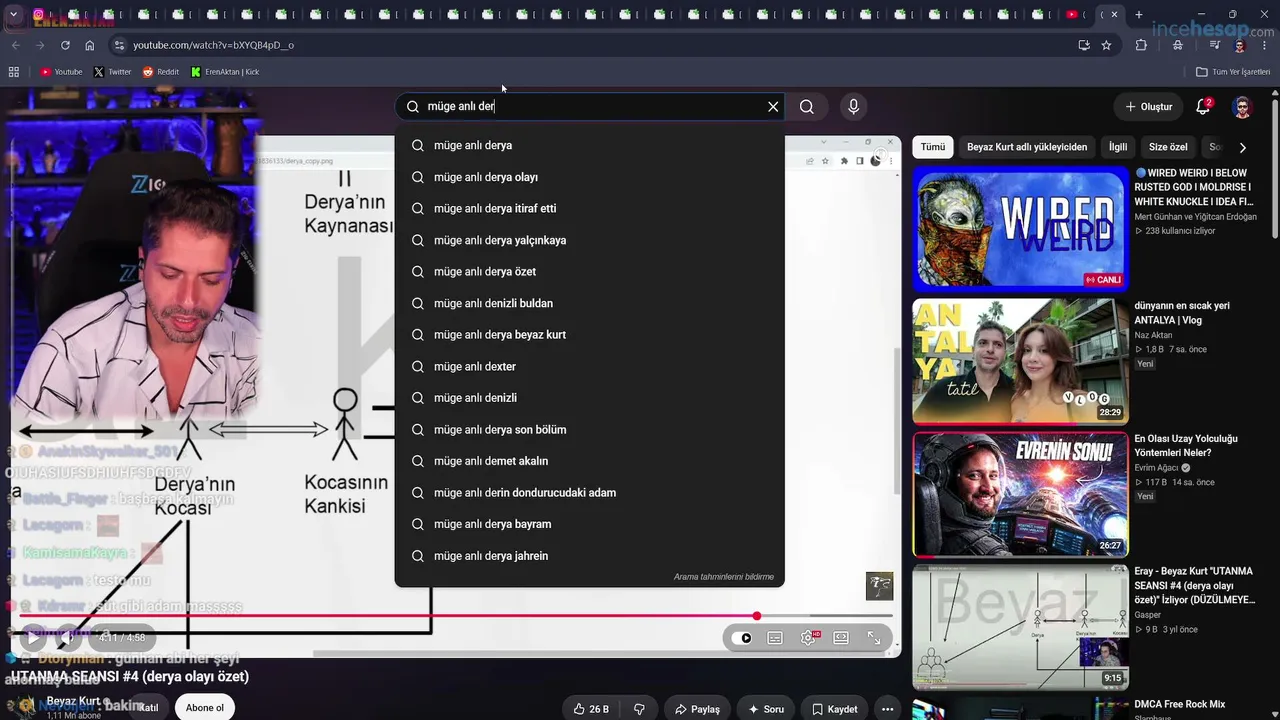The height and width of the screenshot is (720, 1280).
Task: Open the Twitter bookmark
Action: (112, 72)
